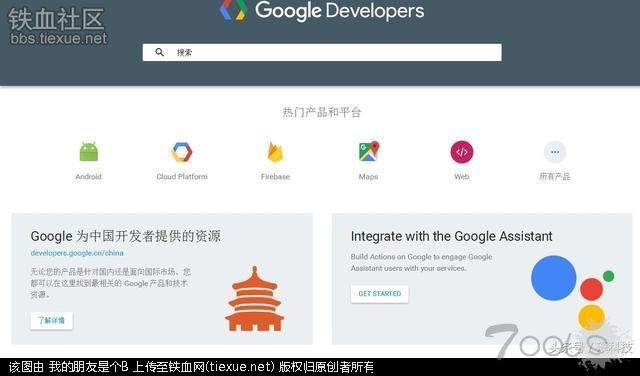Open the Cloud Platform hexagon icon
The height and width of the screenshot is (376, 640).
coord(182,152)
